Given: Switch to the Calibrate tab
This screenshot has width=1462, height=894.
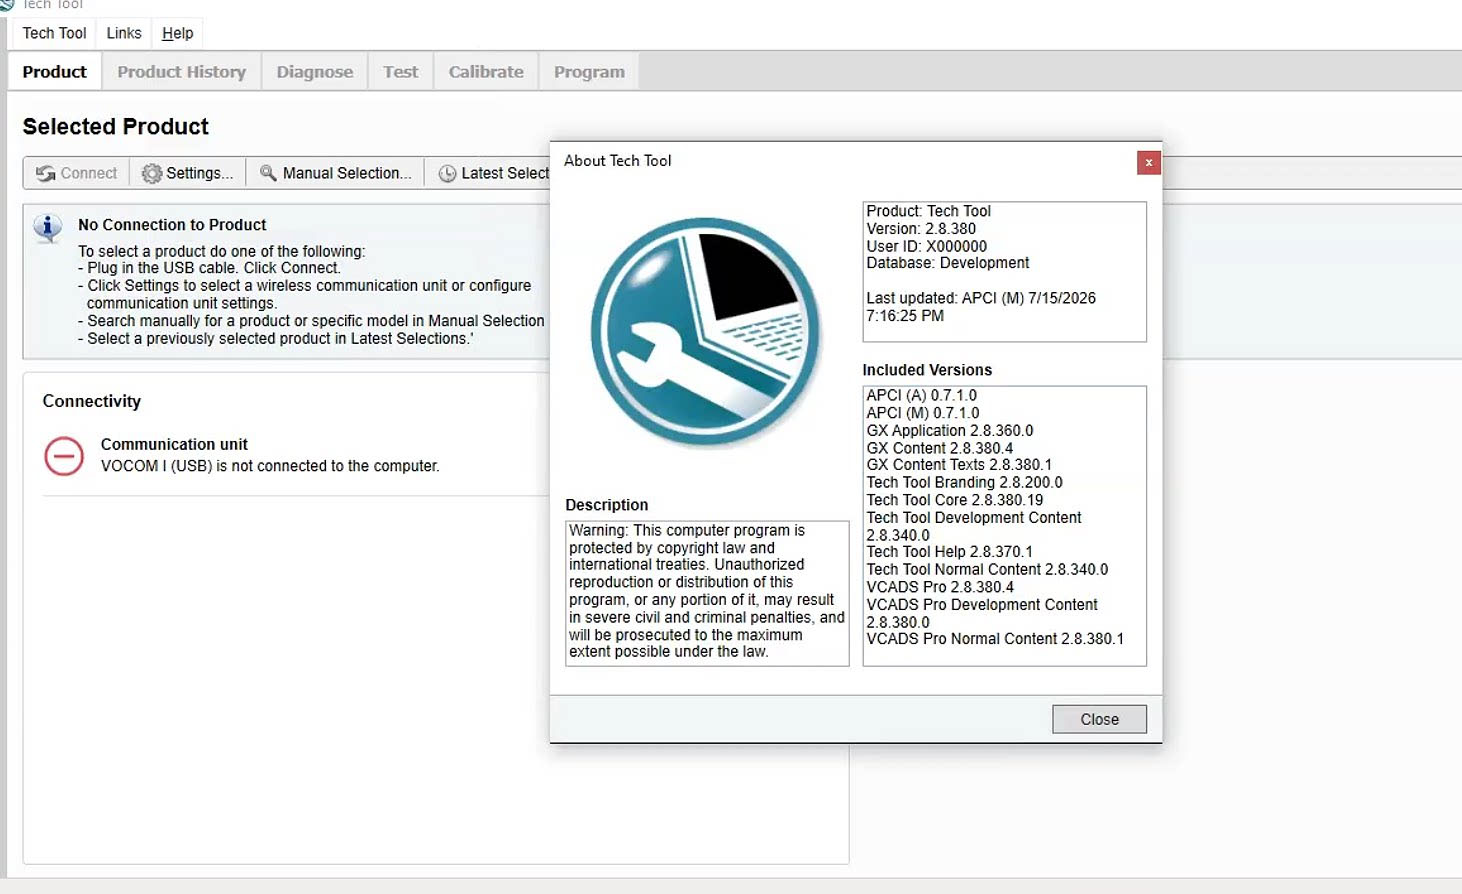Looking at the screenshot, I should (486, 72).
